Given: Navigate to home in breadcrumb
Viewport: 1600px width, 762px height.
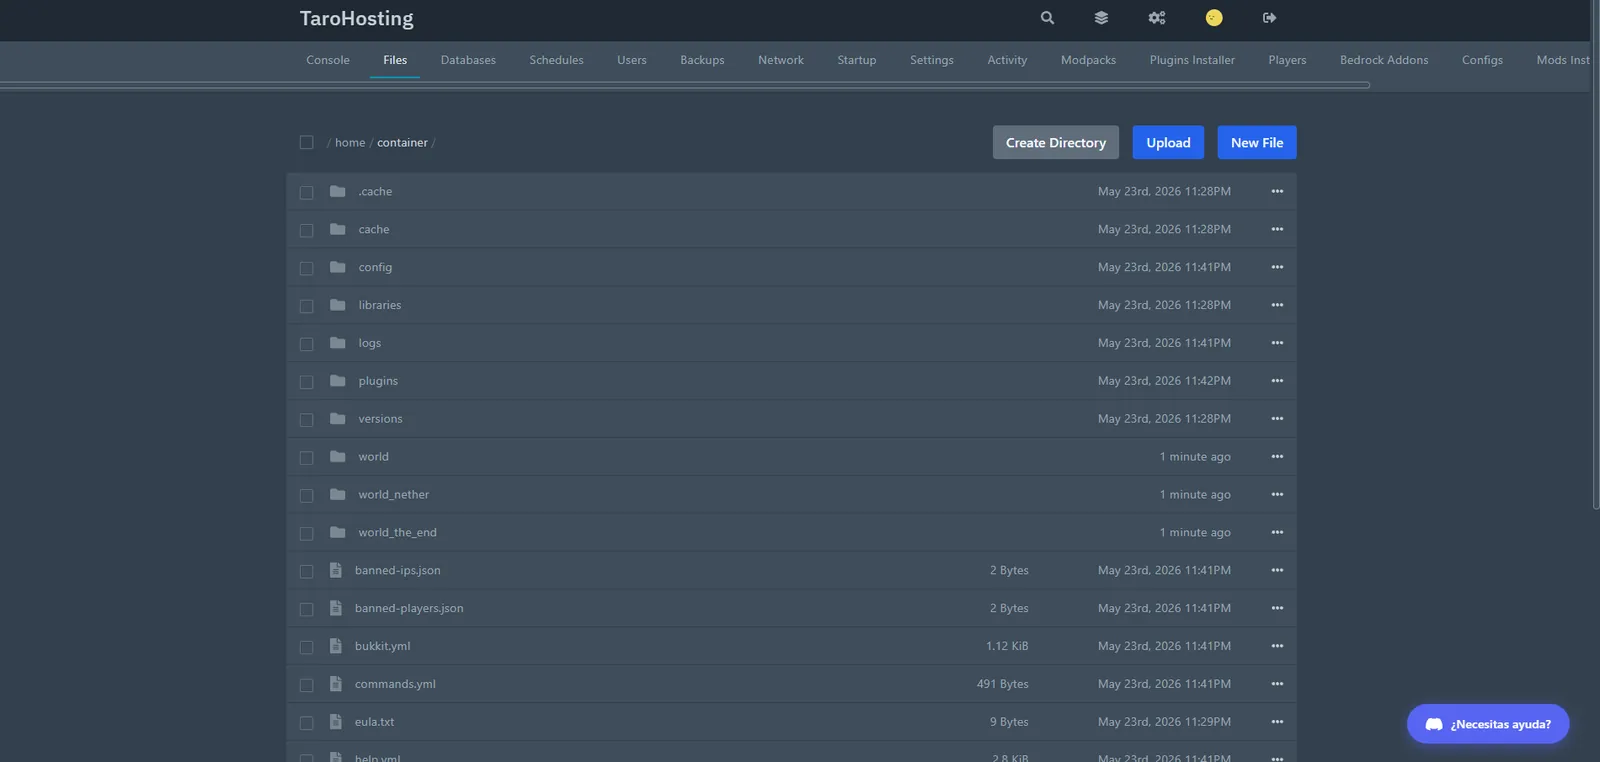Looking at the screenshot, I should click(350, 143).
